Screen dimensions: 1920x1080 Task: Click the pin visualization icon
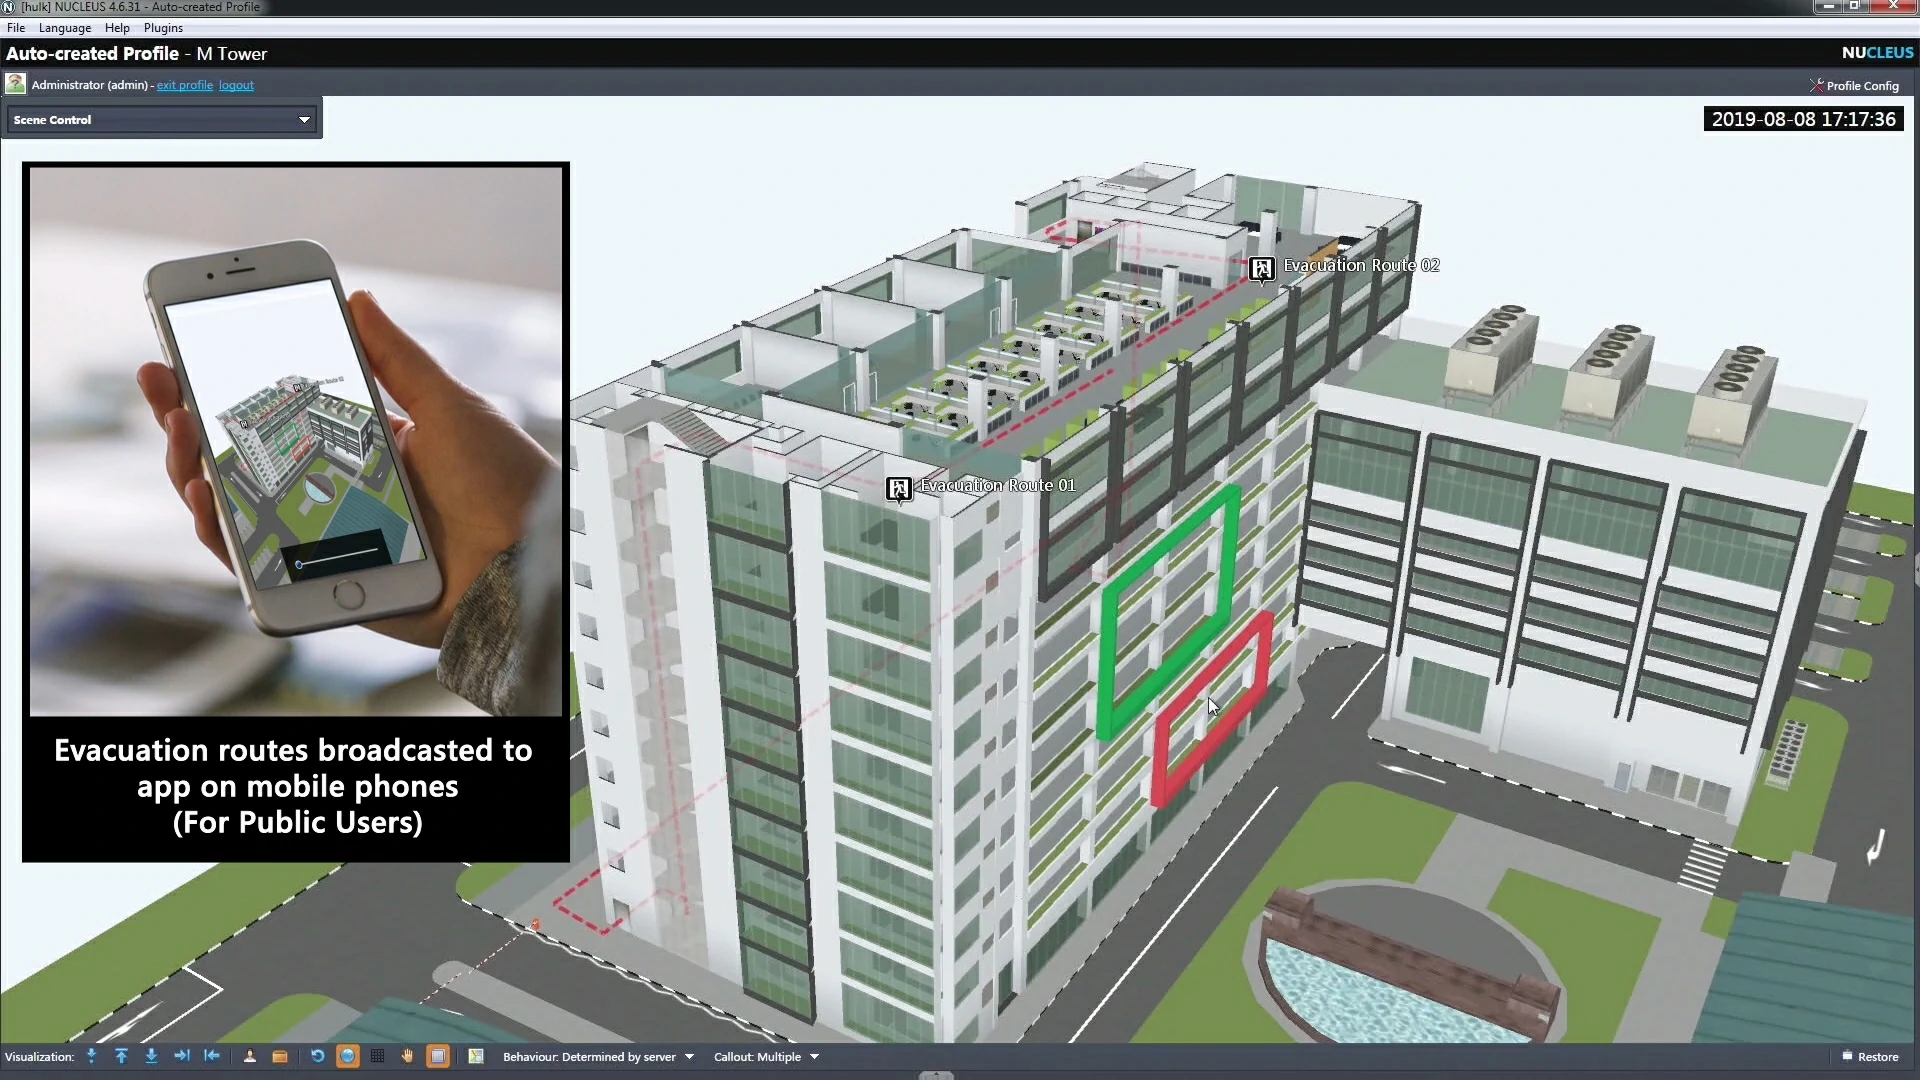point(92,1056)
